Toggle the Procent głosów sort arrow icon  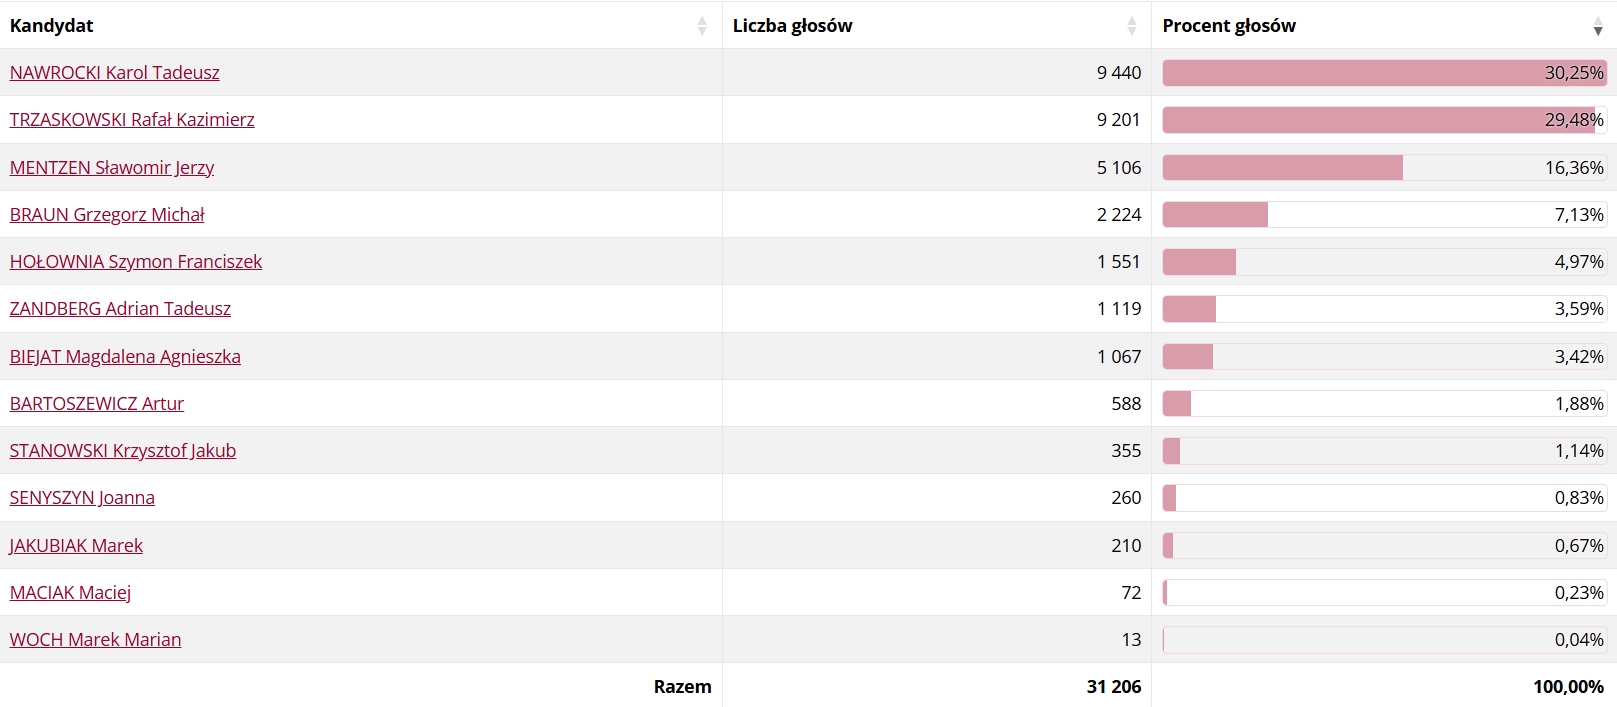pos(1598,26)
